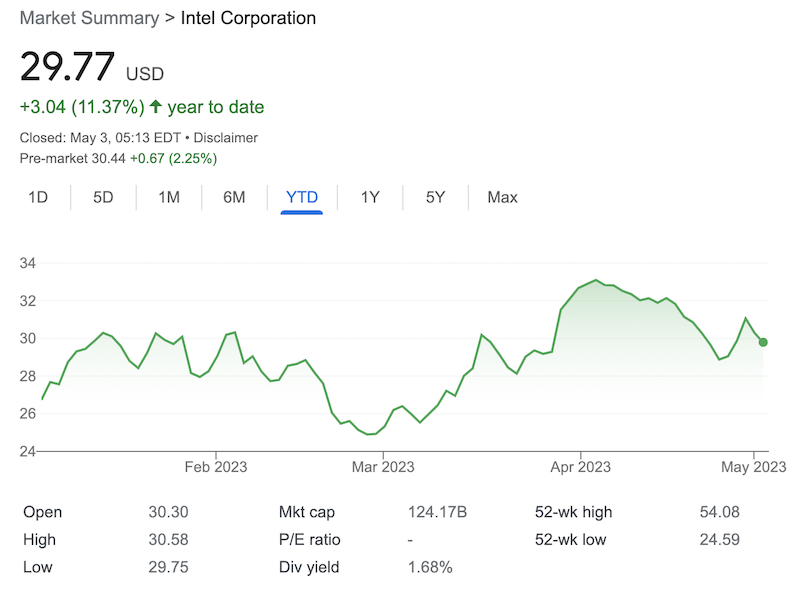800x599 pixels.
Task: Select the 1D time range tab
Action: point(38,197)
